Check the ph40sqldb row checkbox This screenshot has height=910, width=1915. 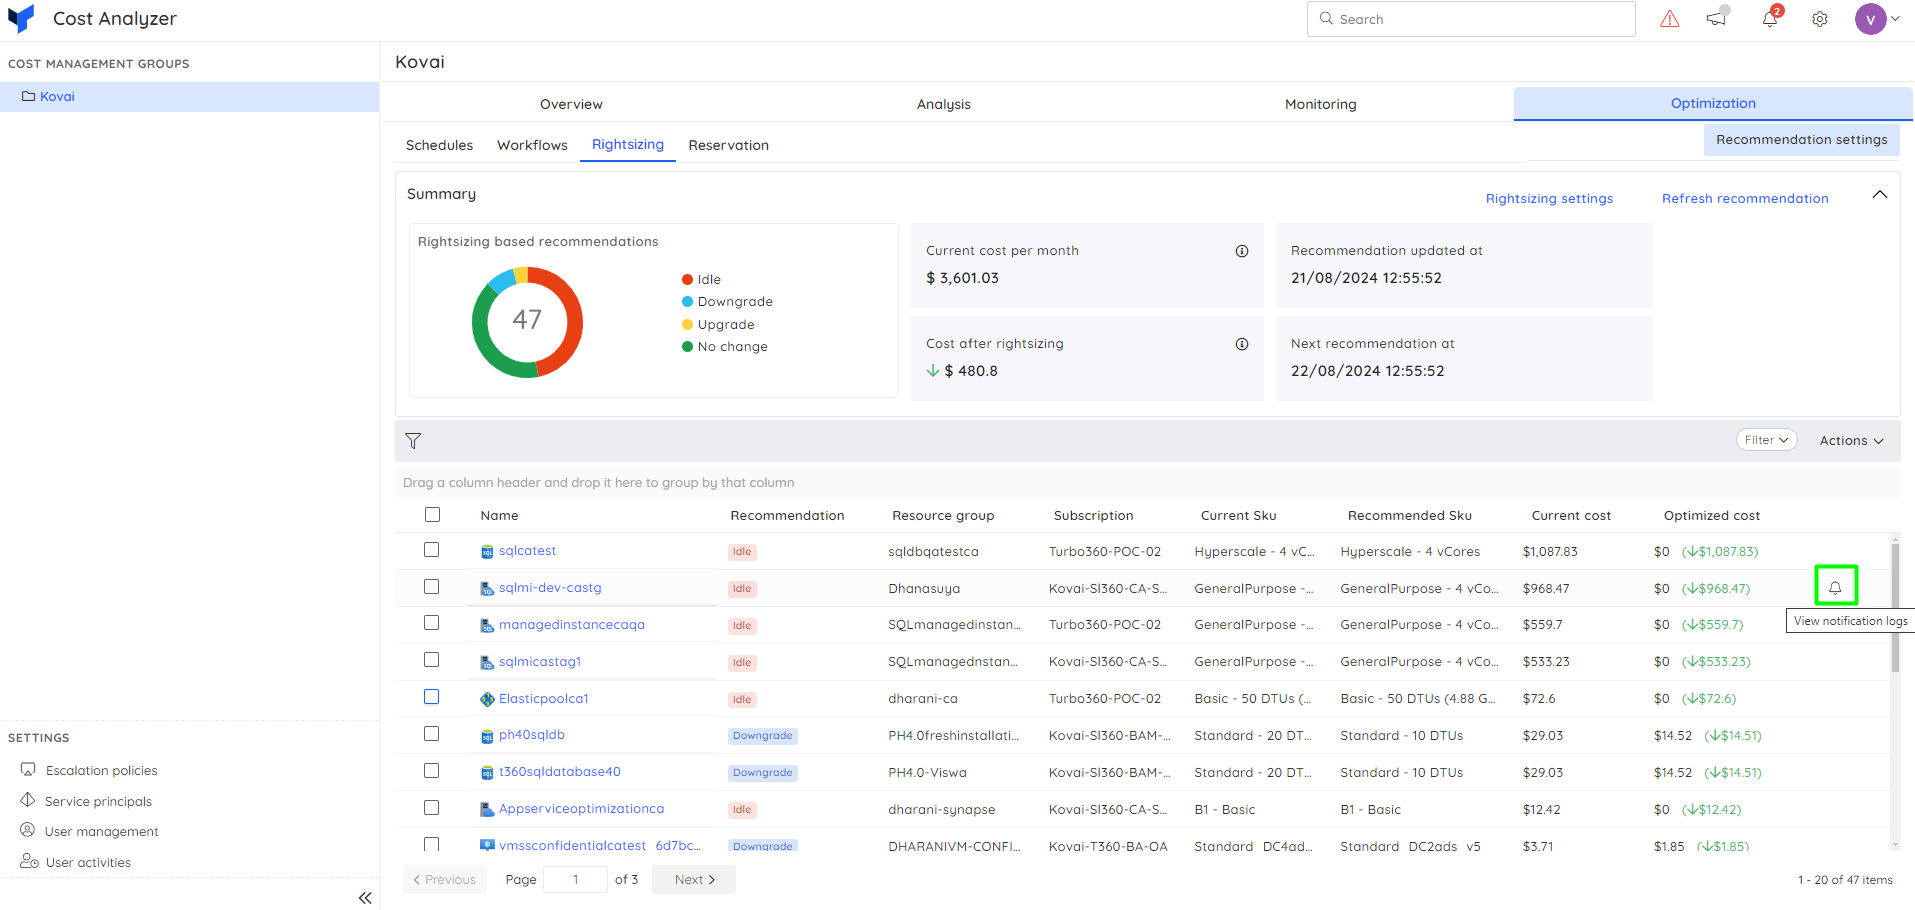coord(431,733)
